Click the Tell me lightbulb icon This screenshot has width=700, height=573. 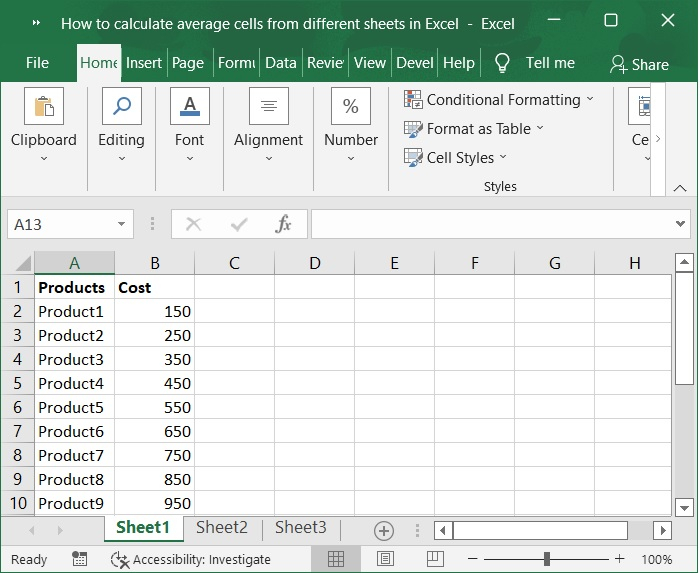pyautogui.click(x=503, y=63)
